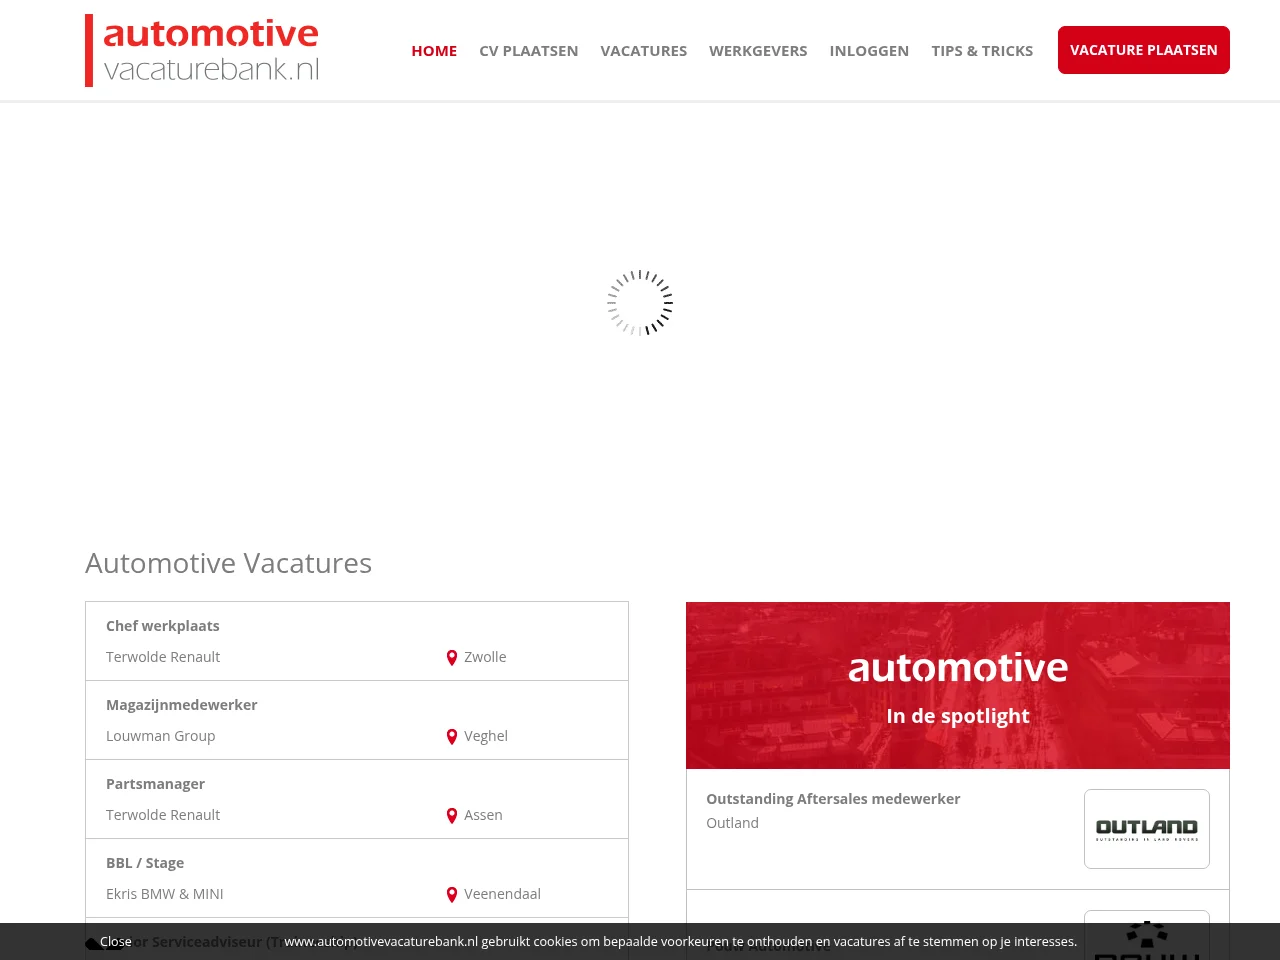Open the VACATURES menu item
This screenshot has height=960, width=1280.
click(643, 51)
